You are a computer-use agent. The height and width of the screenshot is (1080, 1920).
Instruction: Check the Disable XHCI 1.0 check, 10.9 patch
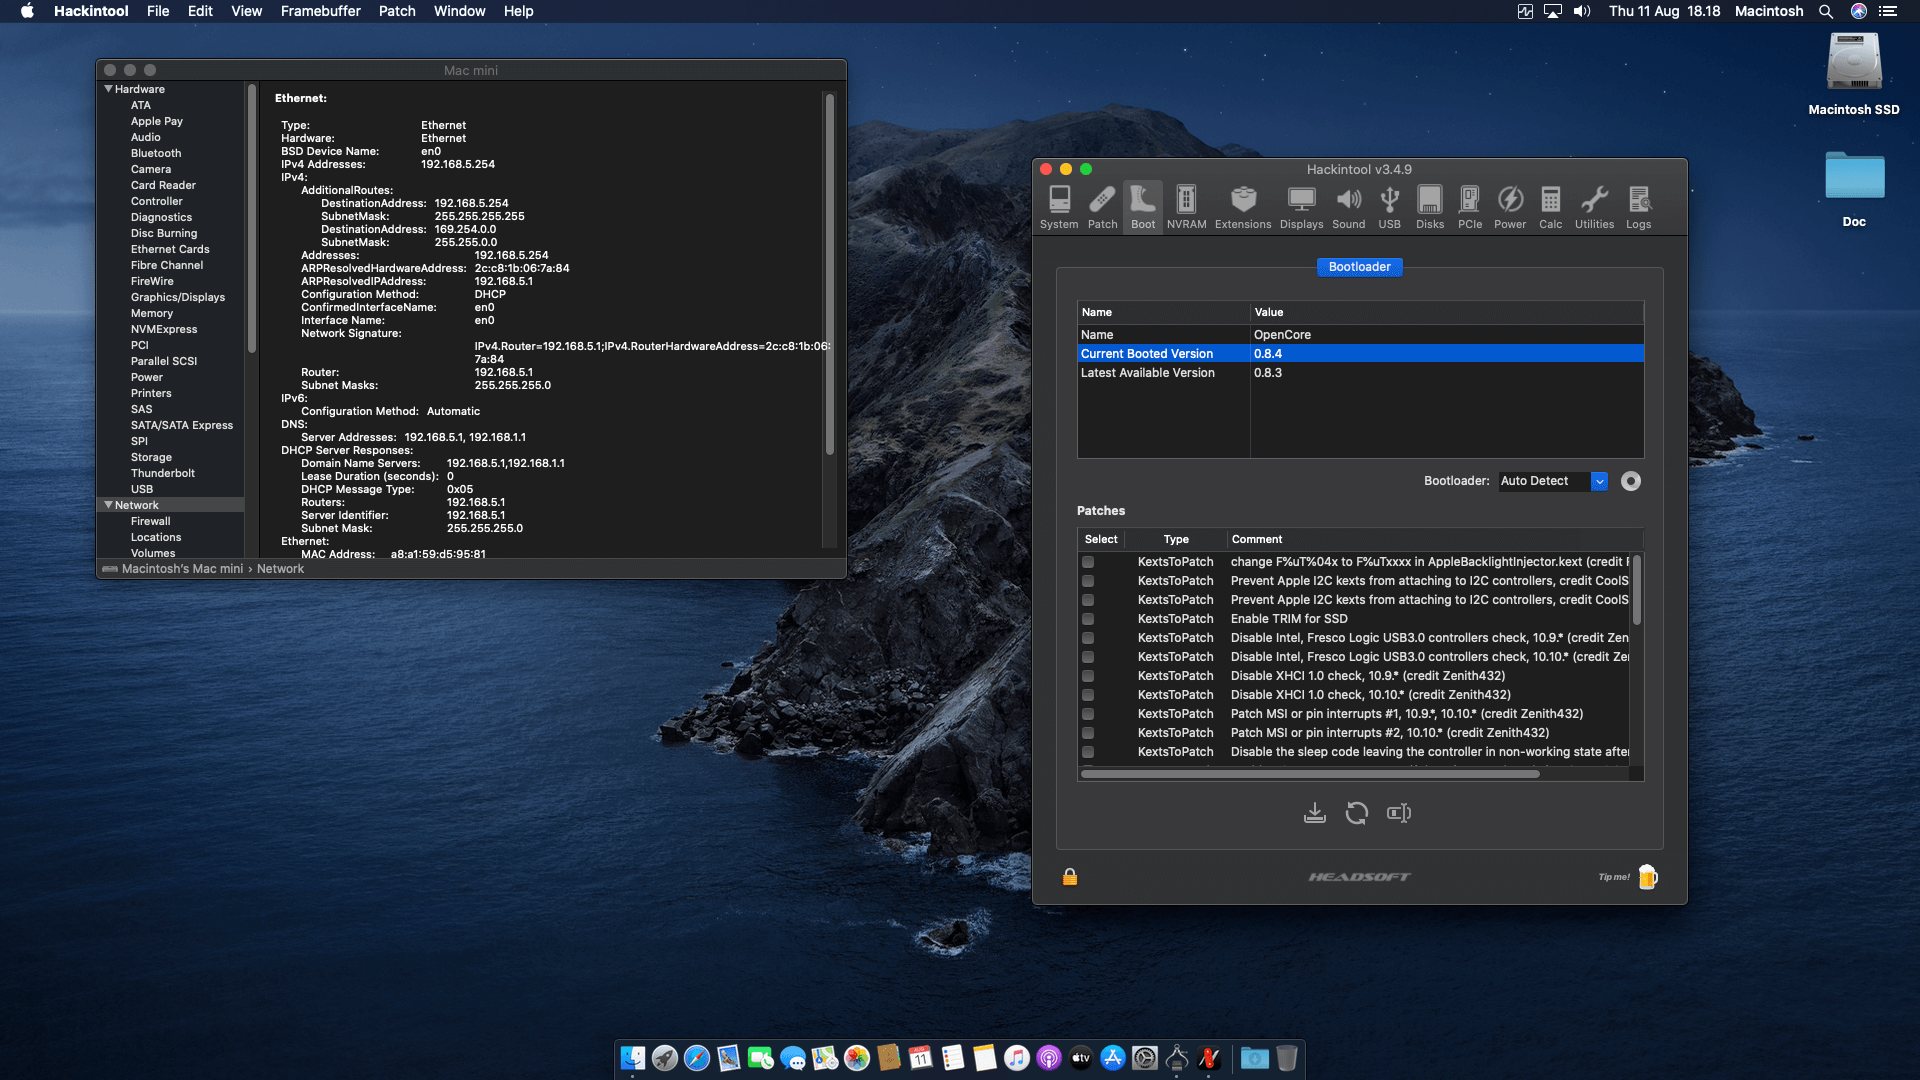[1088, 676]
